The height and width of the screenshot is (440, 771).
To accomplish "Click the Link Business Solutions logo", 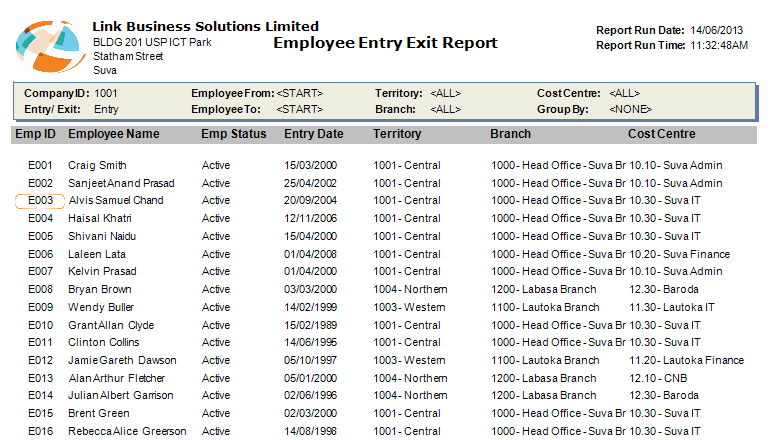I will point(47,45).
